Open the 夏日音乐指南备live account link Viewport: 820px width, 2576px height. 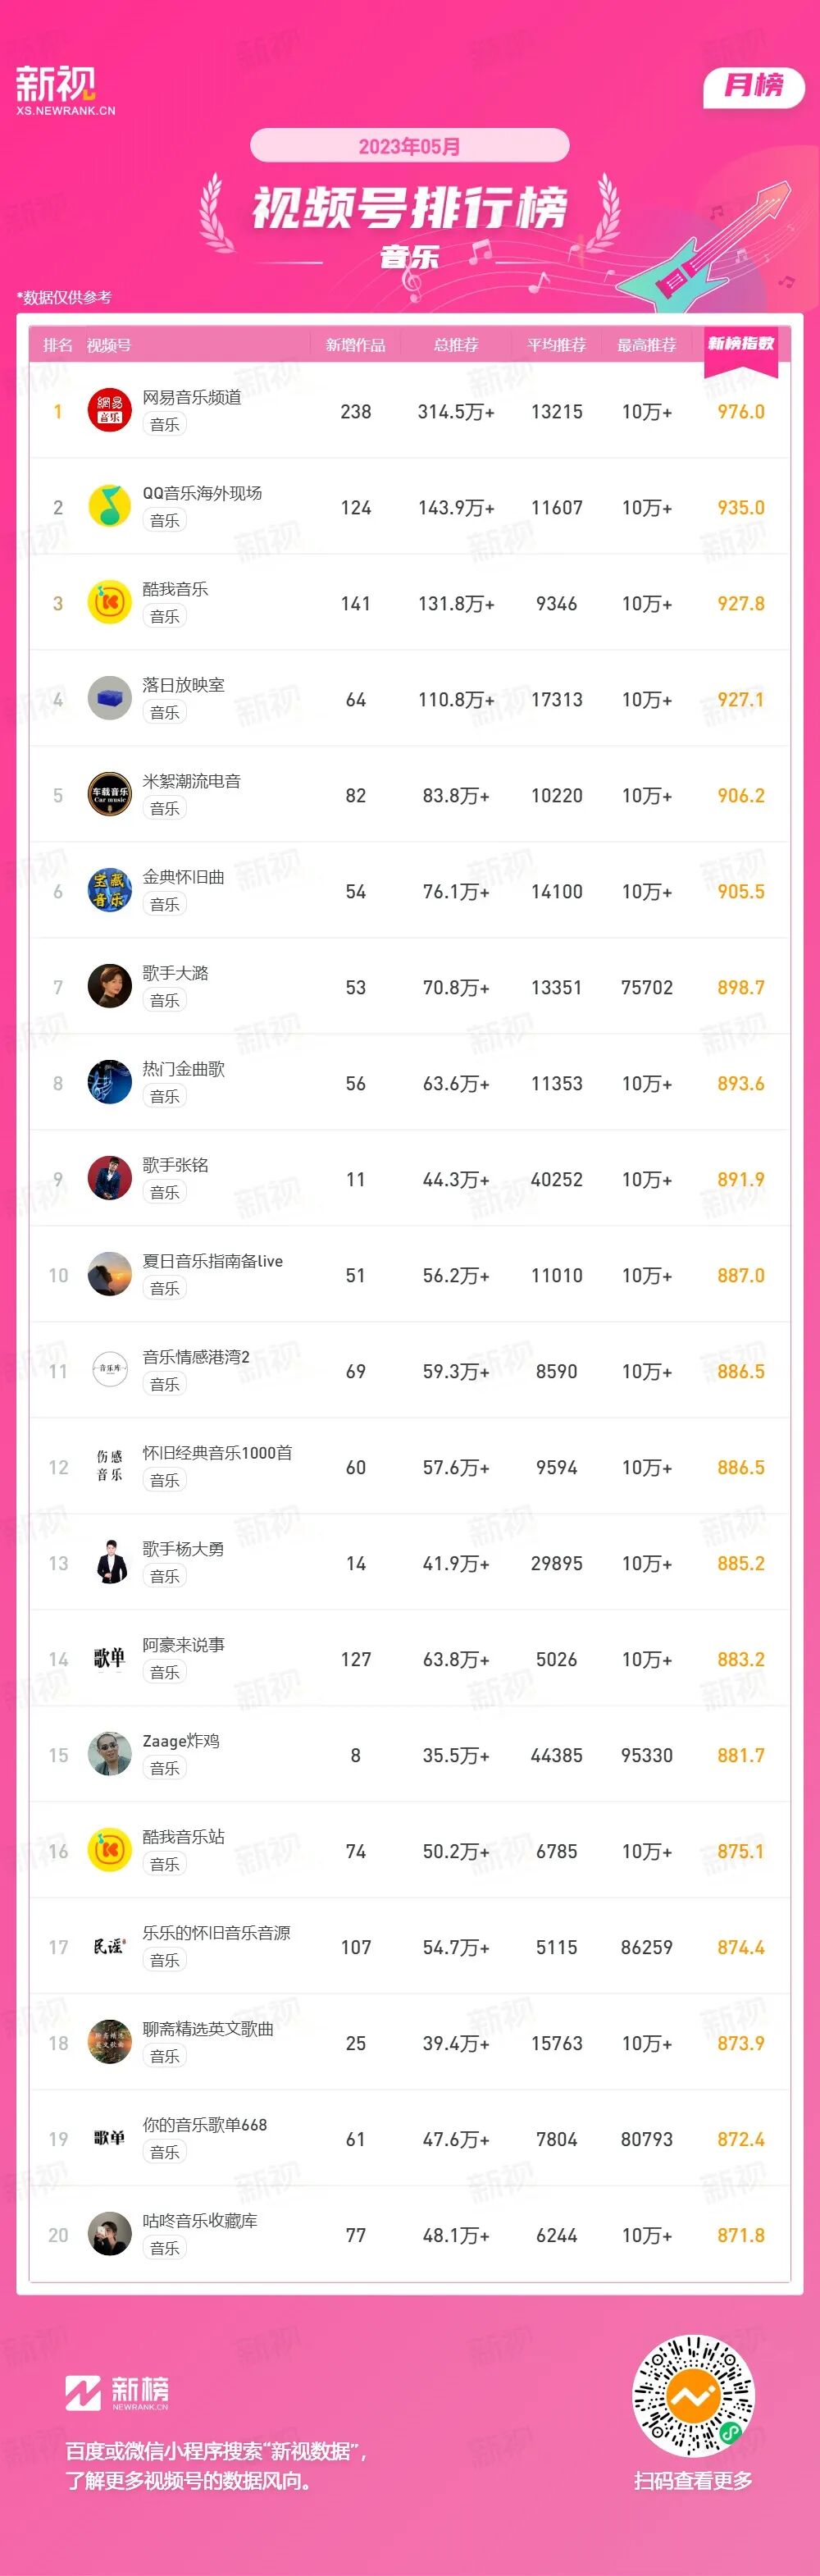coord(212,1261)
